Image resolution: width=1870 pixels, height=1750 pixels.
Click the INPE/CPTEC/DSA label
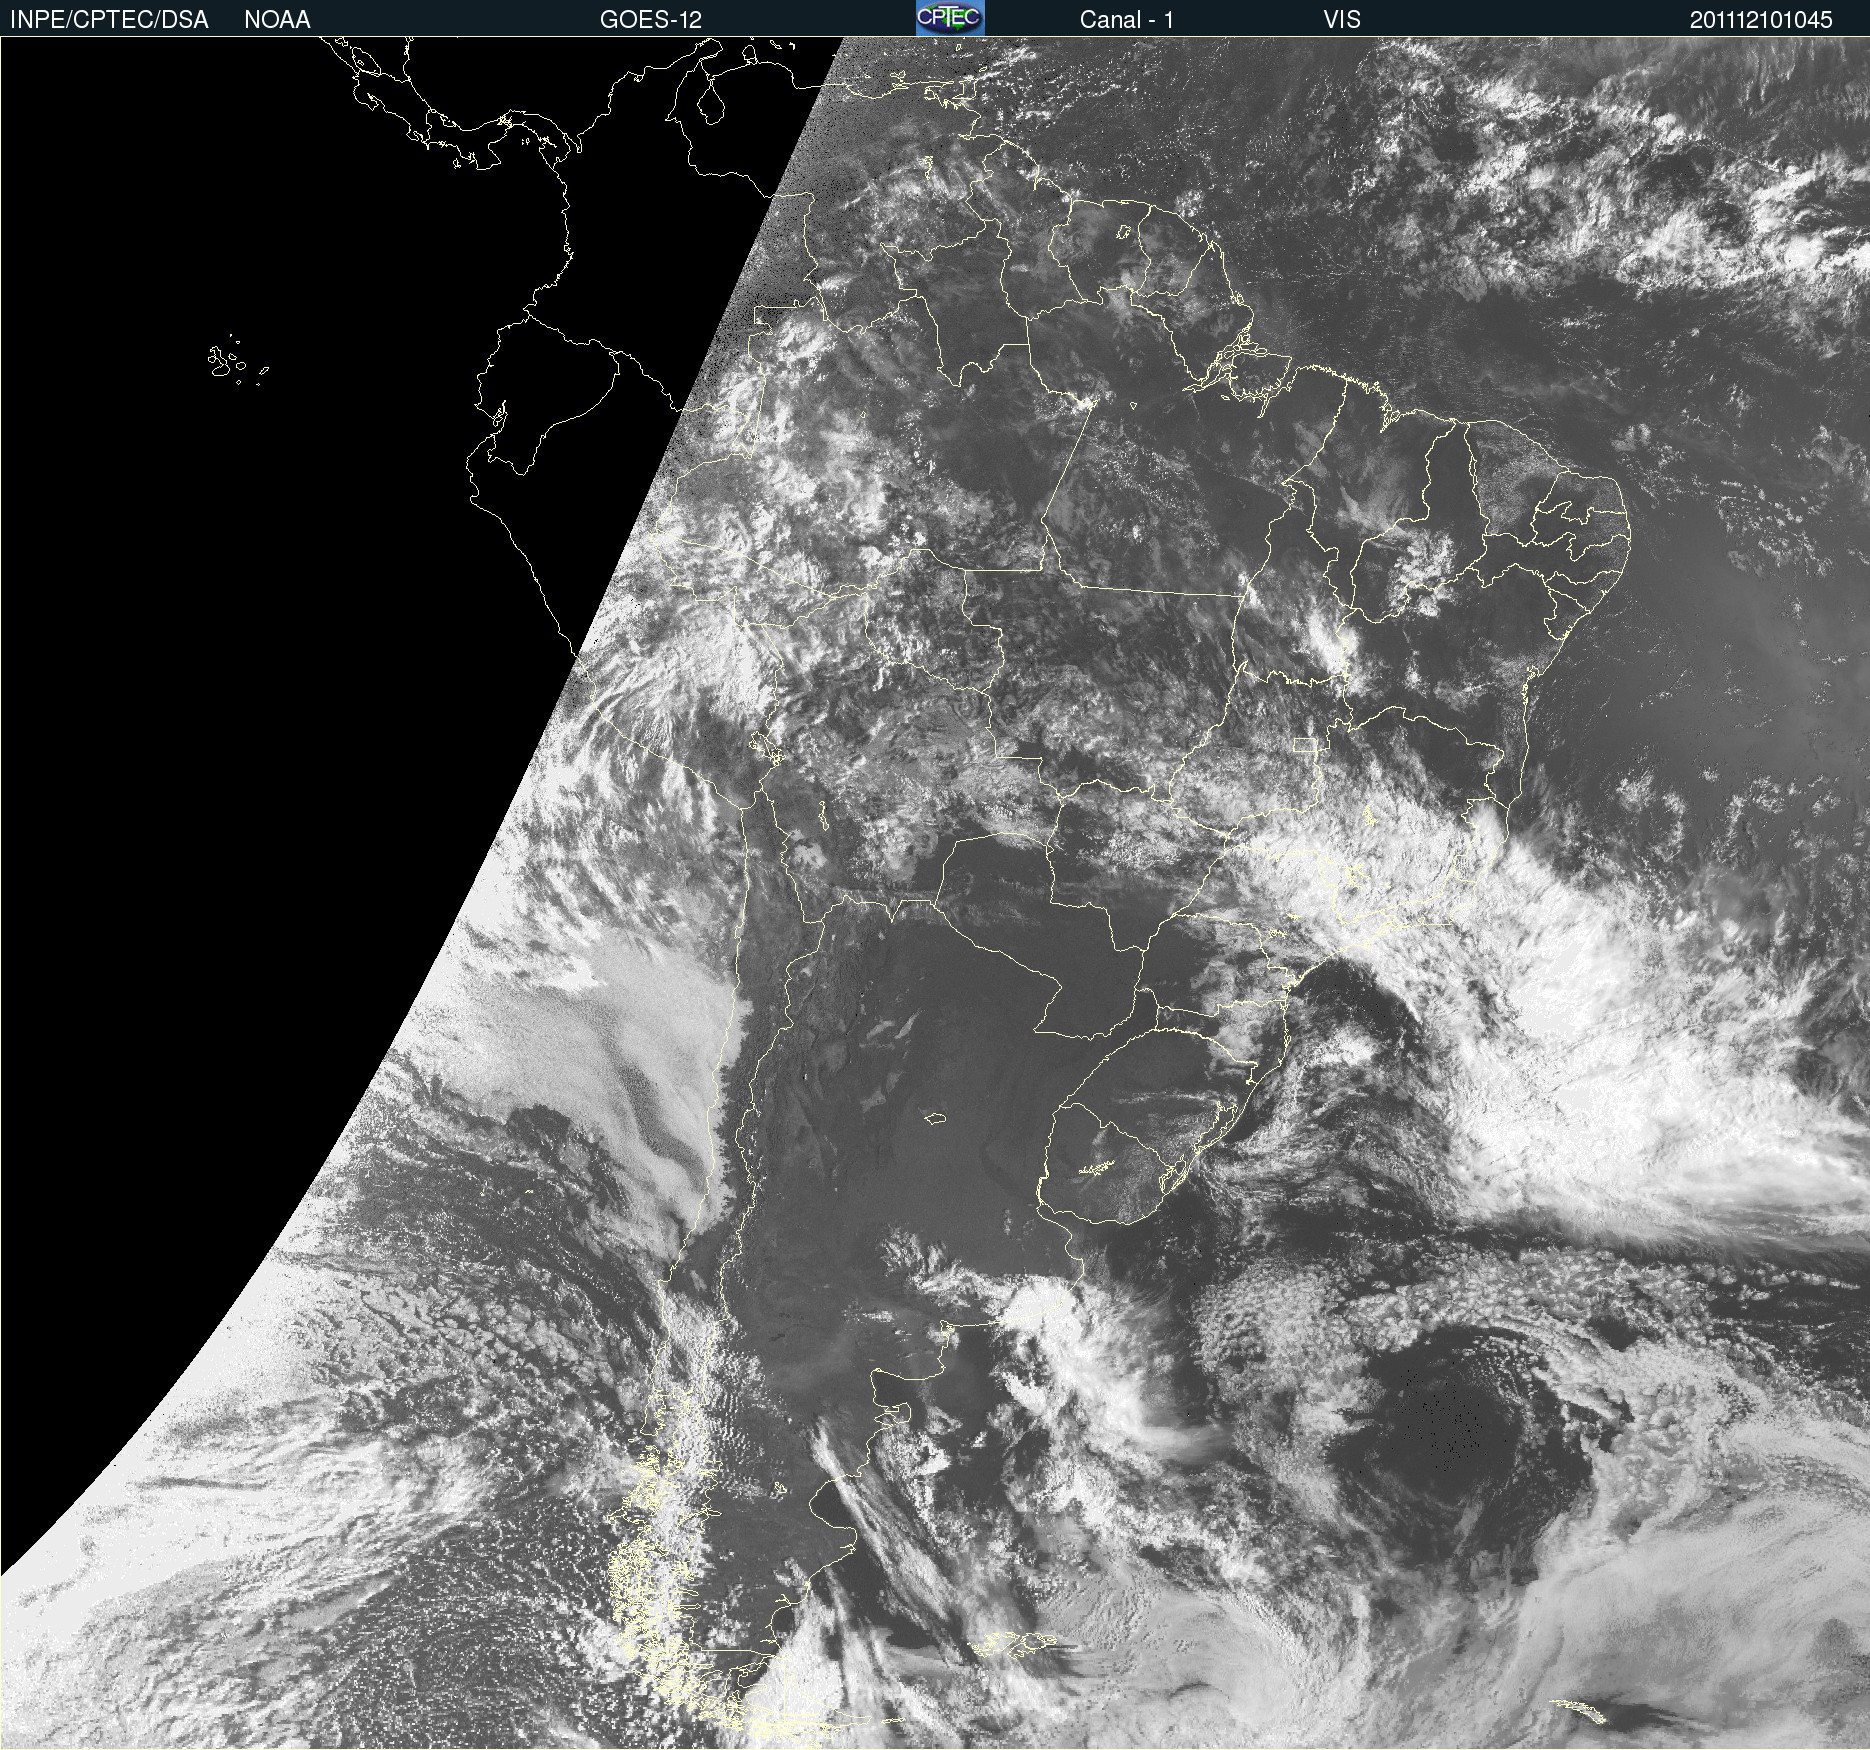109,20
